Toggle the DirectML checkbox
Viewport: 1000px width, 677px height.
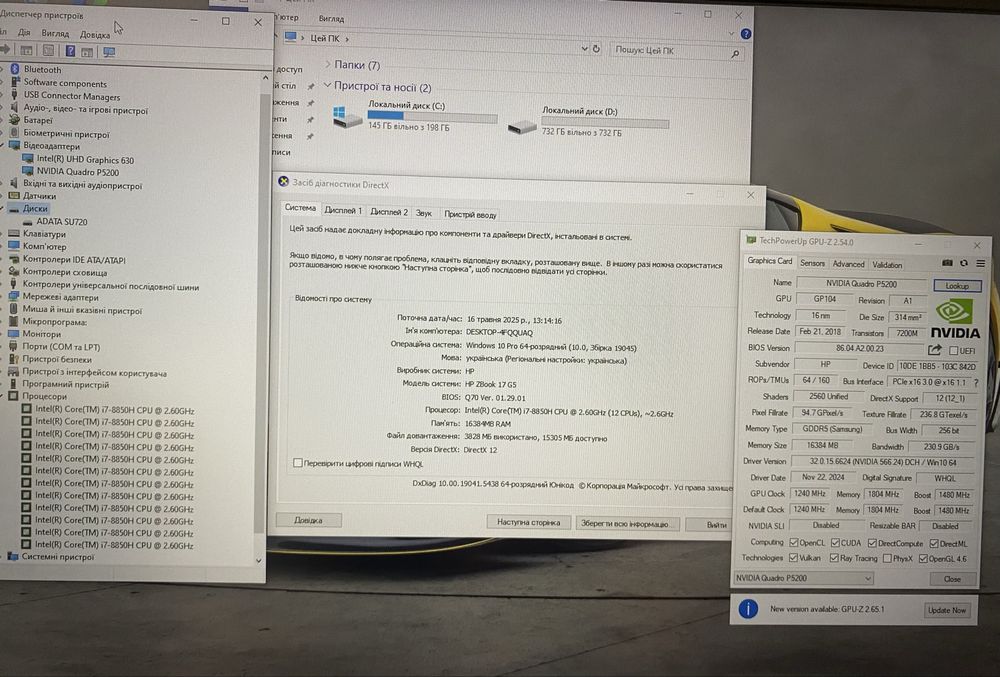[x=934, y=543]
